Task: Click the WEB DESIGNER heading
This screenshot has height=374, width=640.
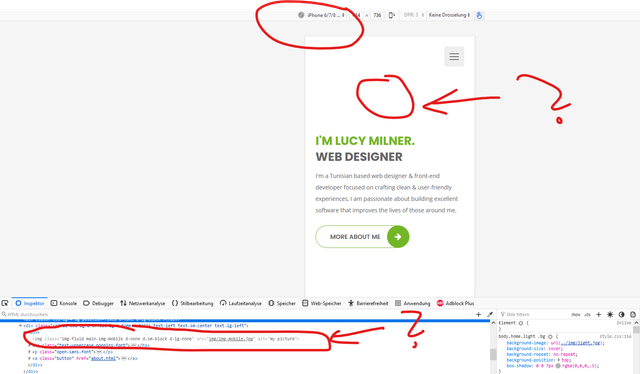Action: click(359, 156)
